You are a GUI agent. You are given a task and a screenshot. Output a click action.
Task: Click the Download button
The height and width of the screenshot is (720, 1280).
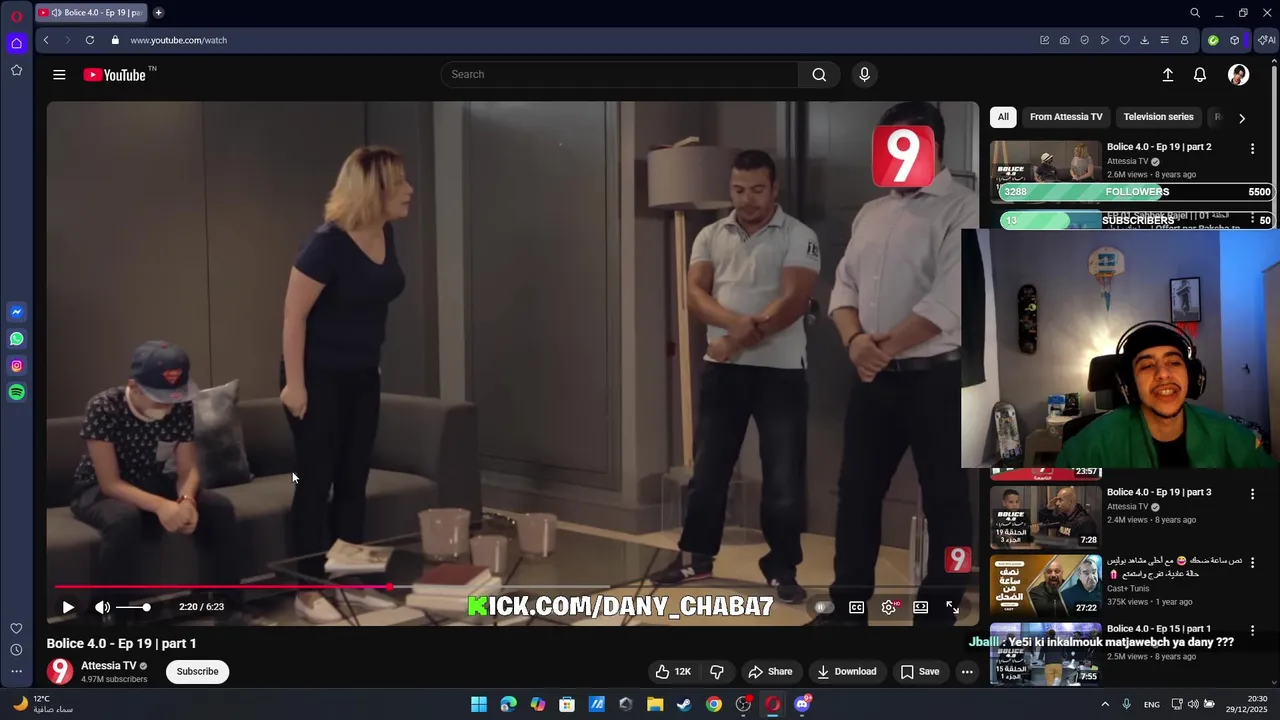click(x=846, y=672)
